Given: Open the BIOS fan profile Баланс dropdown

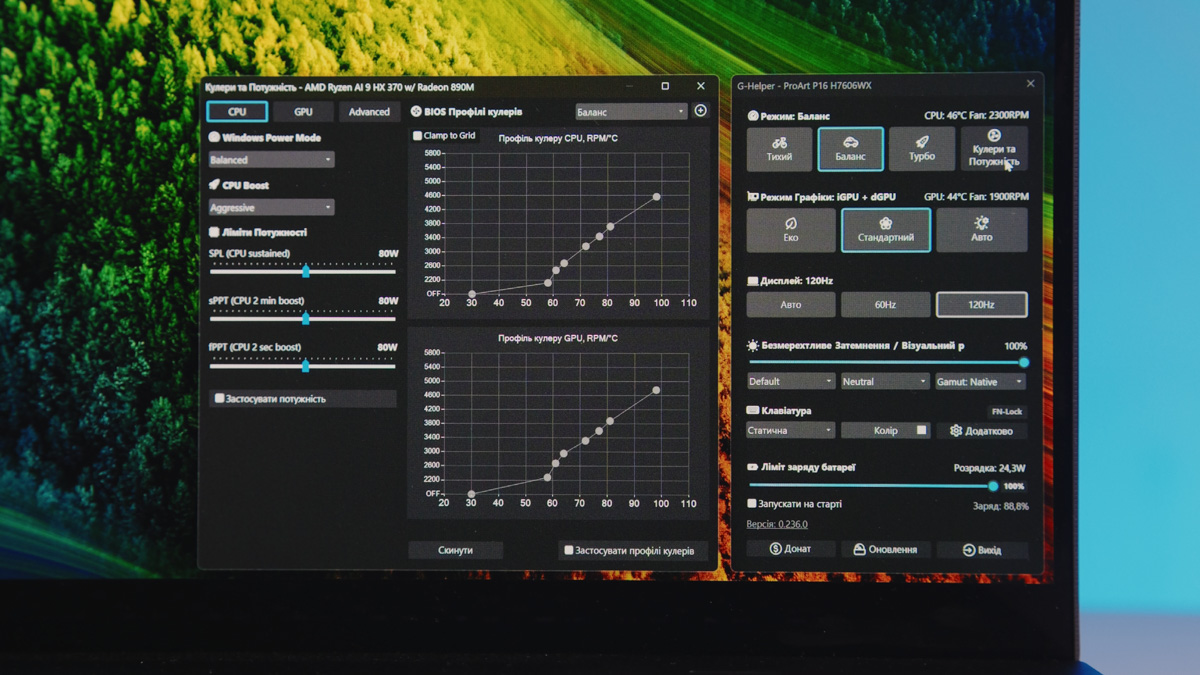Looking at the screenshot, I should pos(631,112).
